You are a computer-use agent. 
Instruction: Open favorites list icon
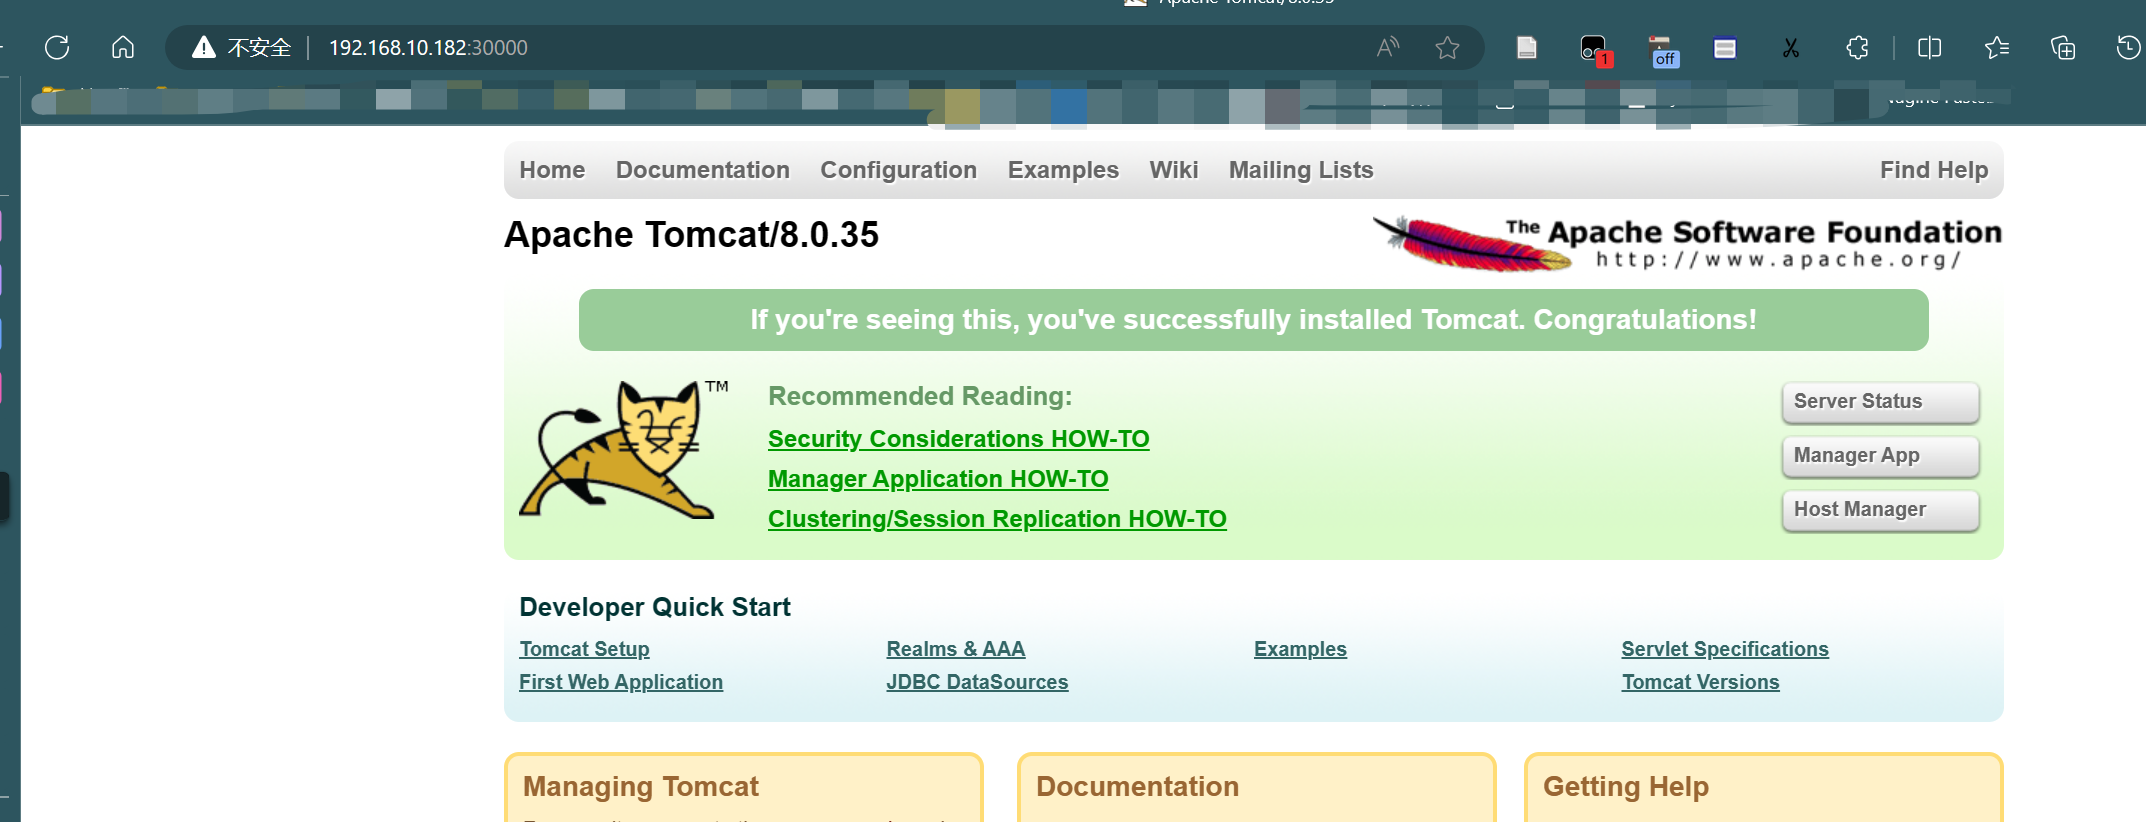pos(1996,47)
